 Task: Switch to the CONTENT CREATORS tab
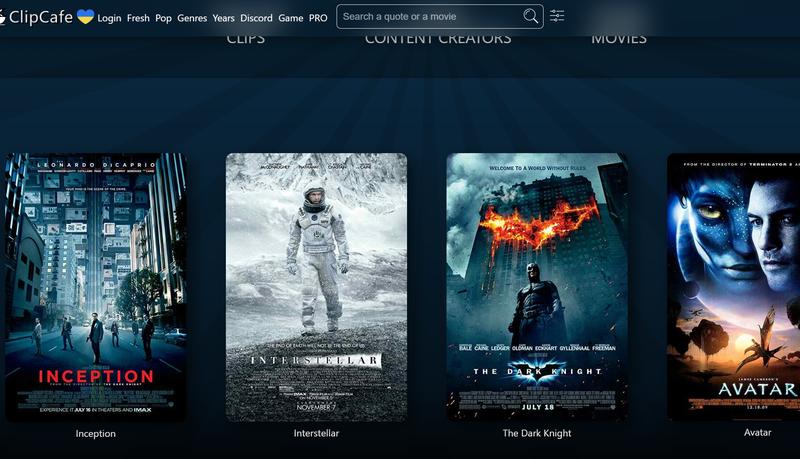438,39
